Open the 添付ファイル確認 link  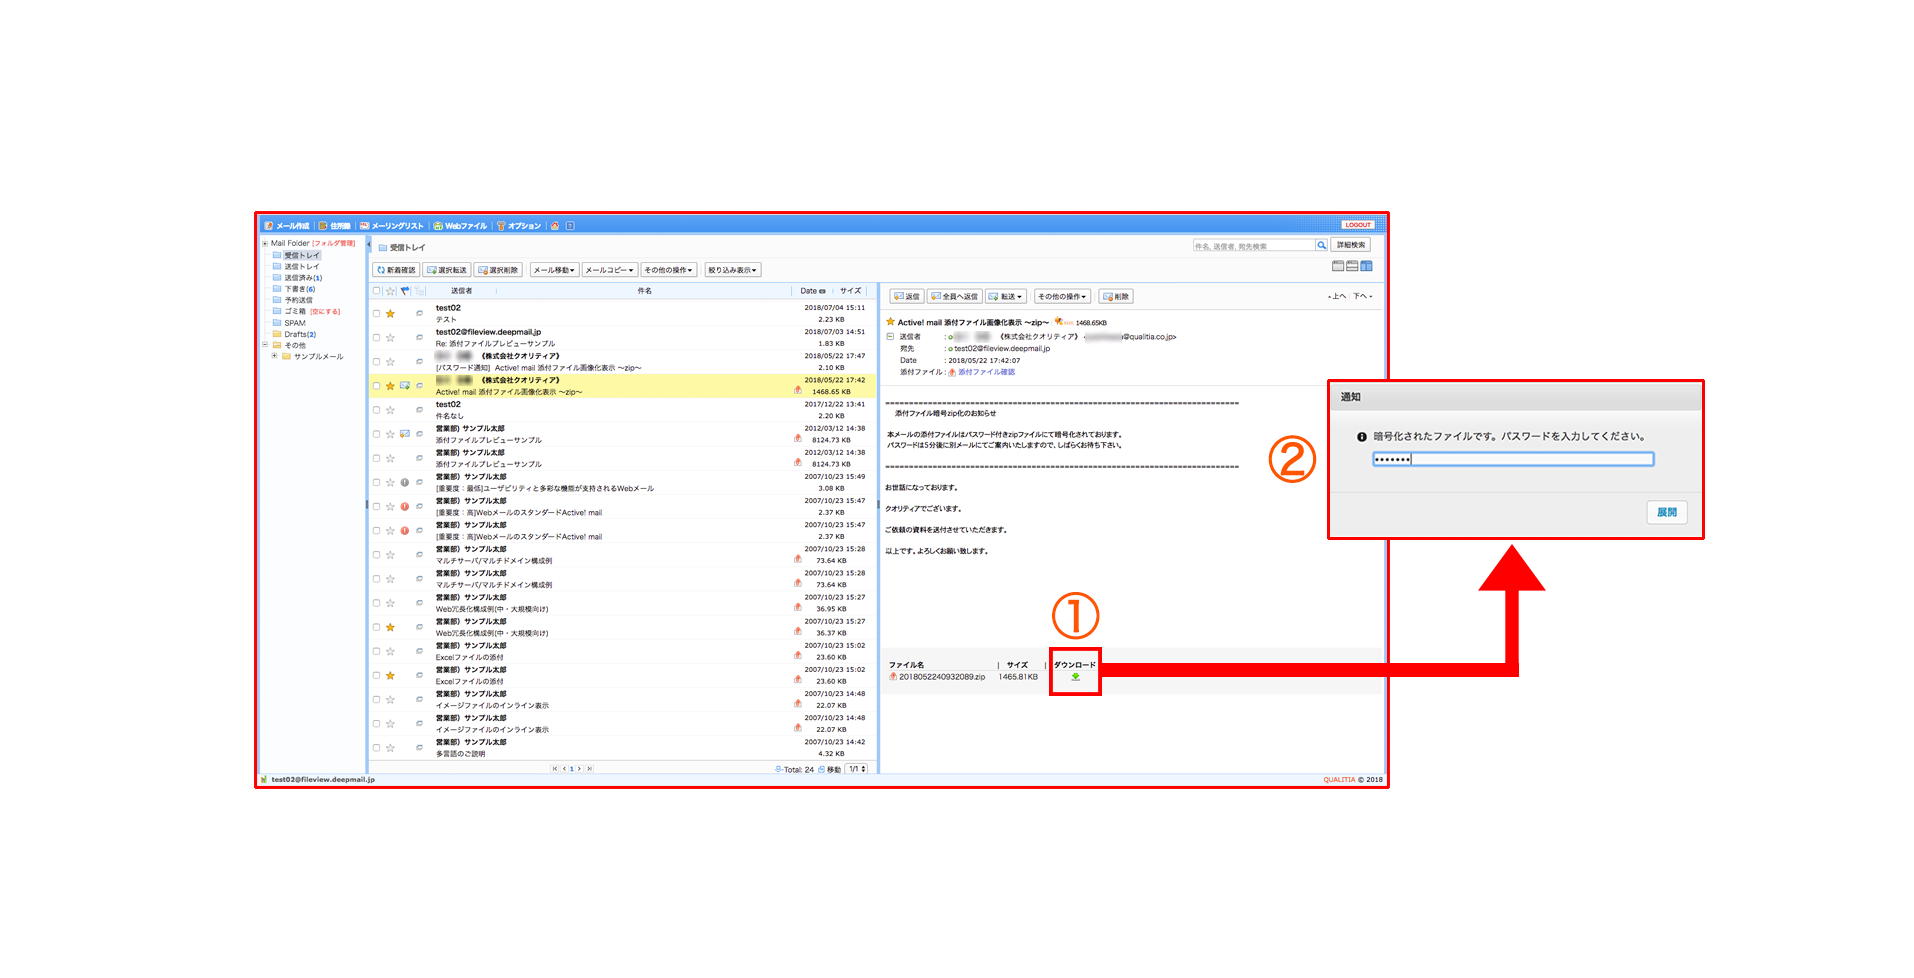click(x=986, y=372)
